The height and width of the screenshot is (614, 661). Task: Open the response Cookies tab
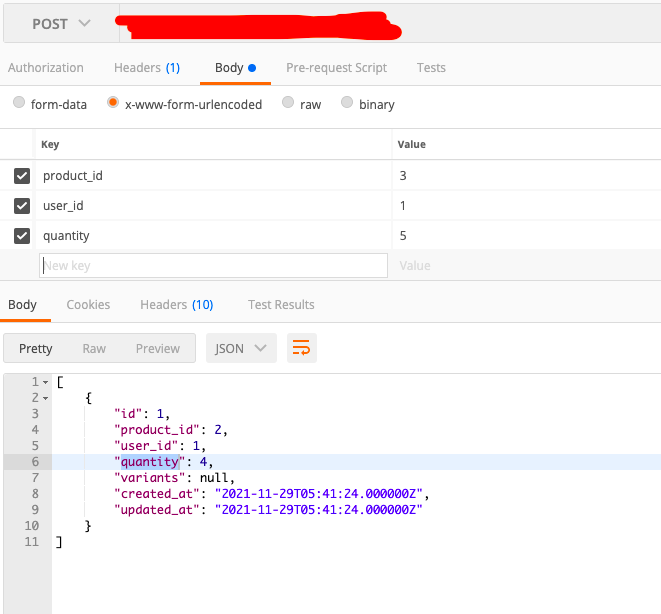point(88,305)
